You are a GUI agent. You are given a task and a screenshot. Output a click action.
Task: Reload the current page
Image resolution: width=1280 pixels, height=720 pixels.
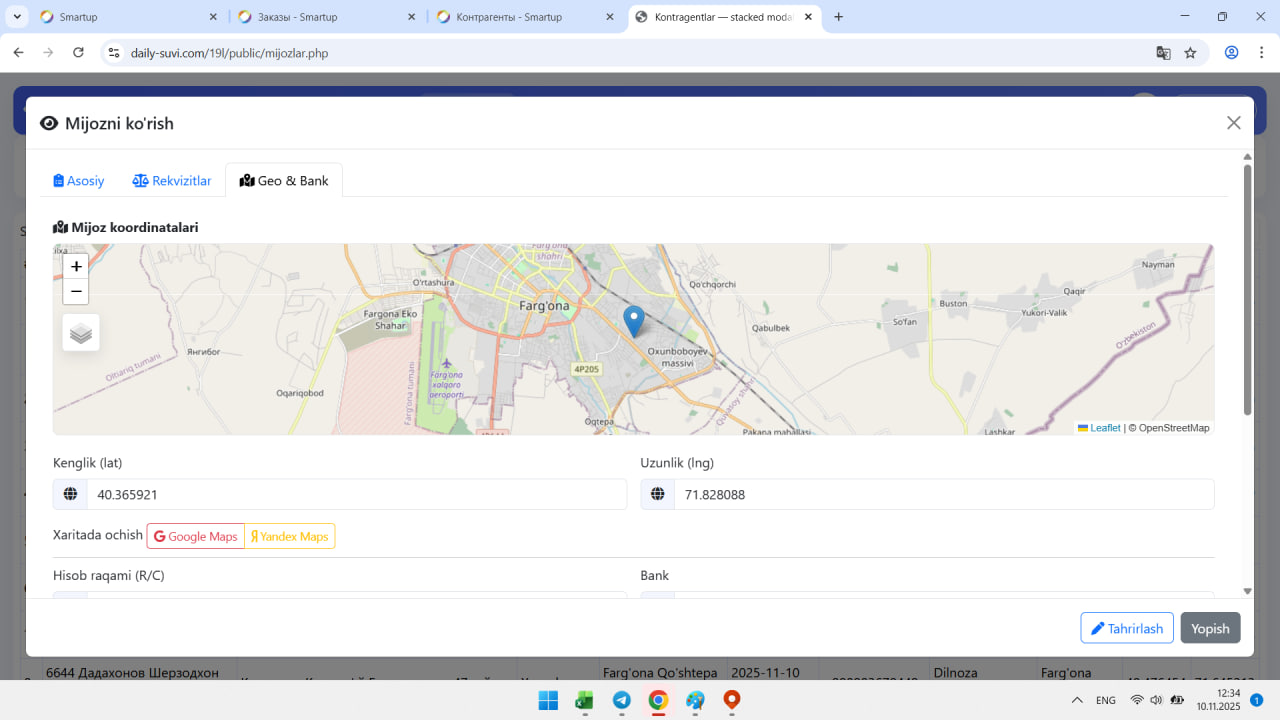click(79, 53)
